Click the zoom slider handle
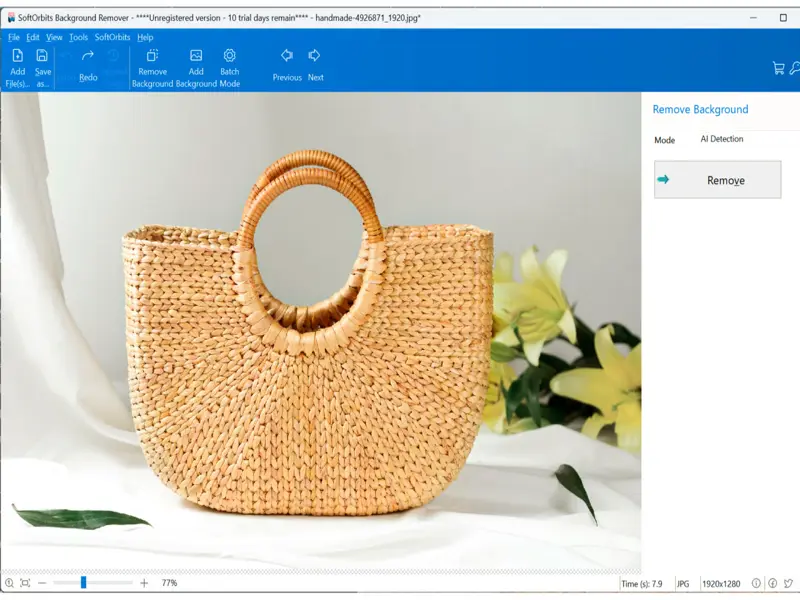 click(84, 582)
